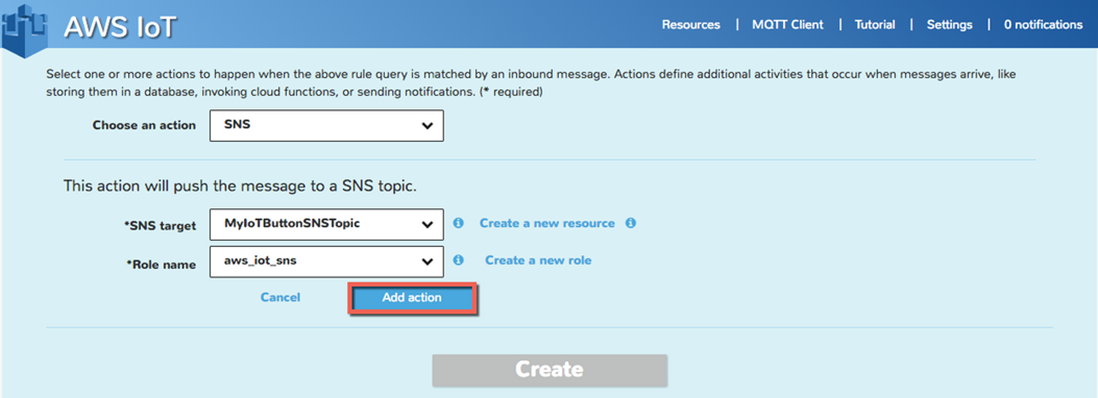Open the Tutorial menu item

875,25
